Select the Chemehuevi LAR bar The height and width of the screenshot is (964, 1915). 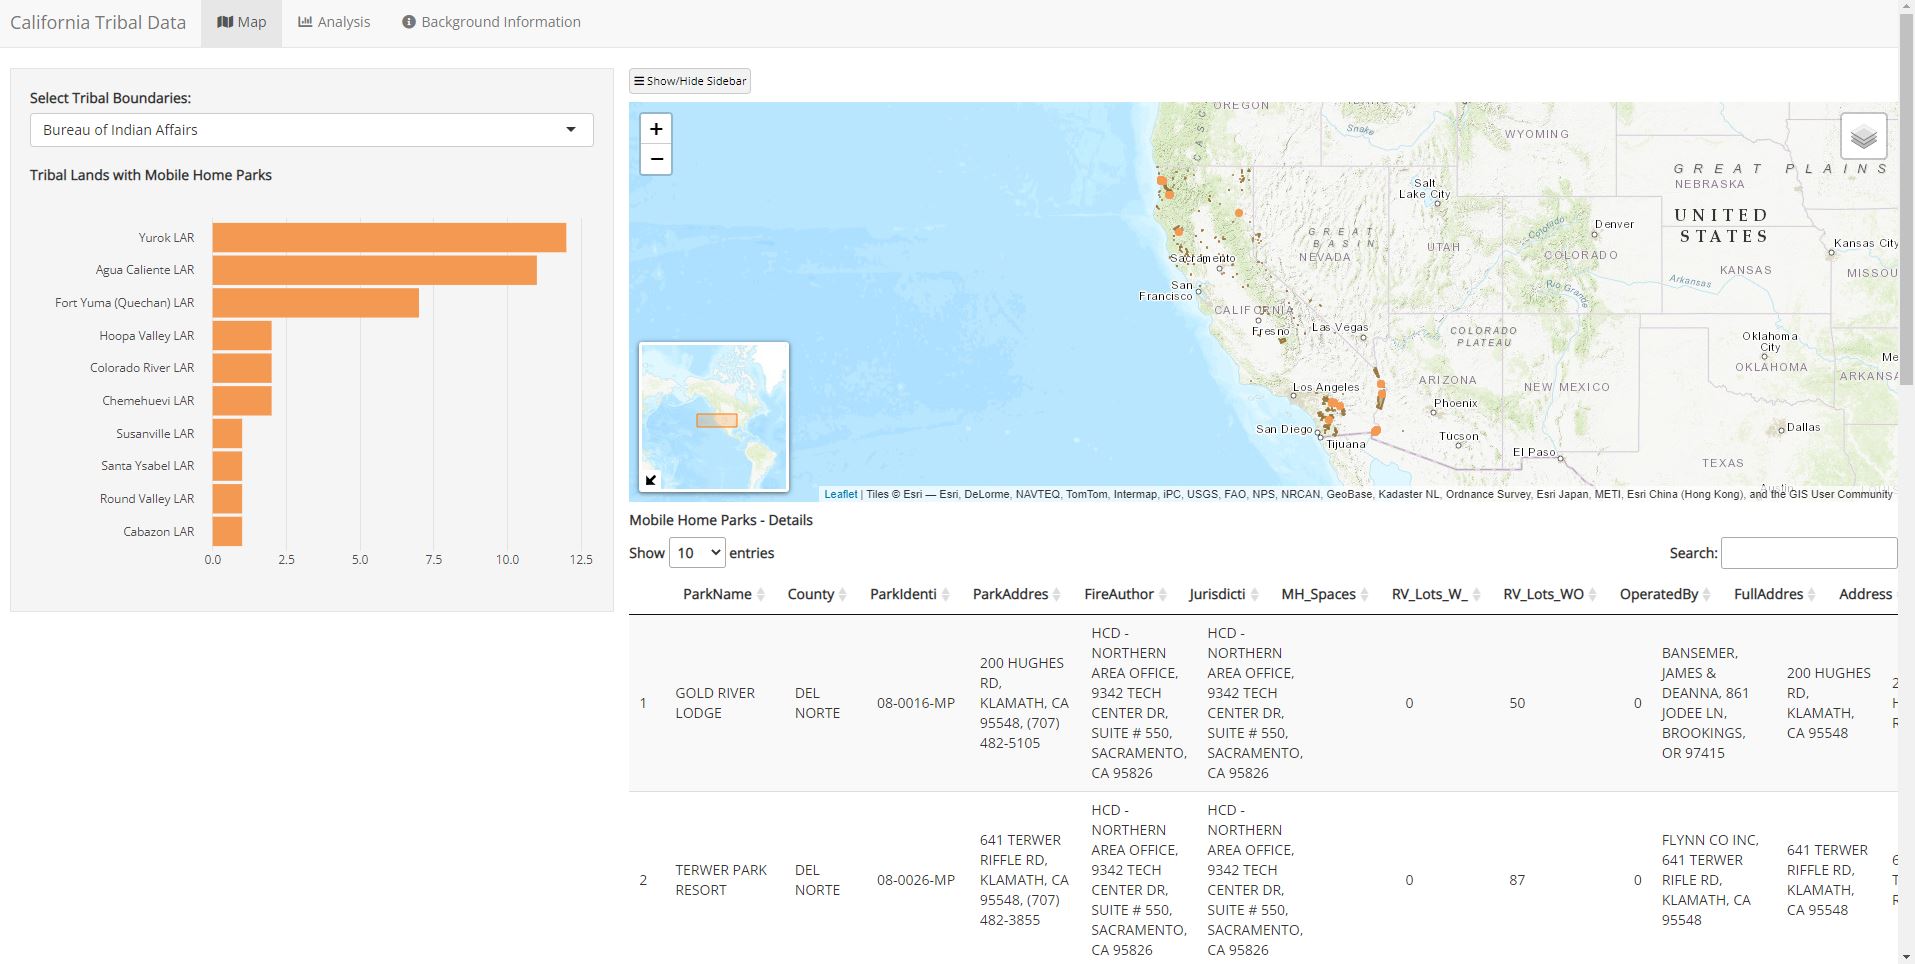pos(242,401)
